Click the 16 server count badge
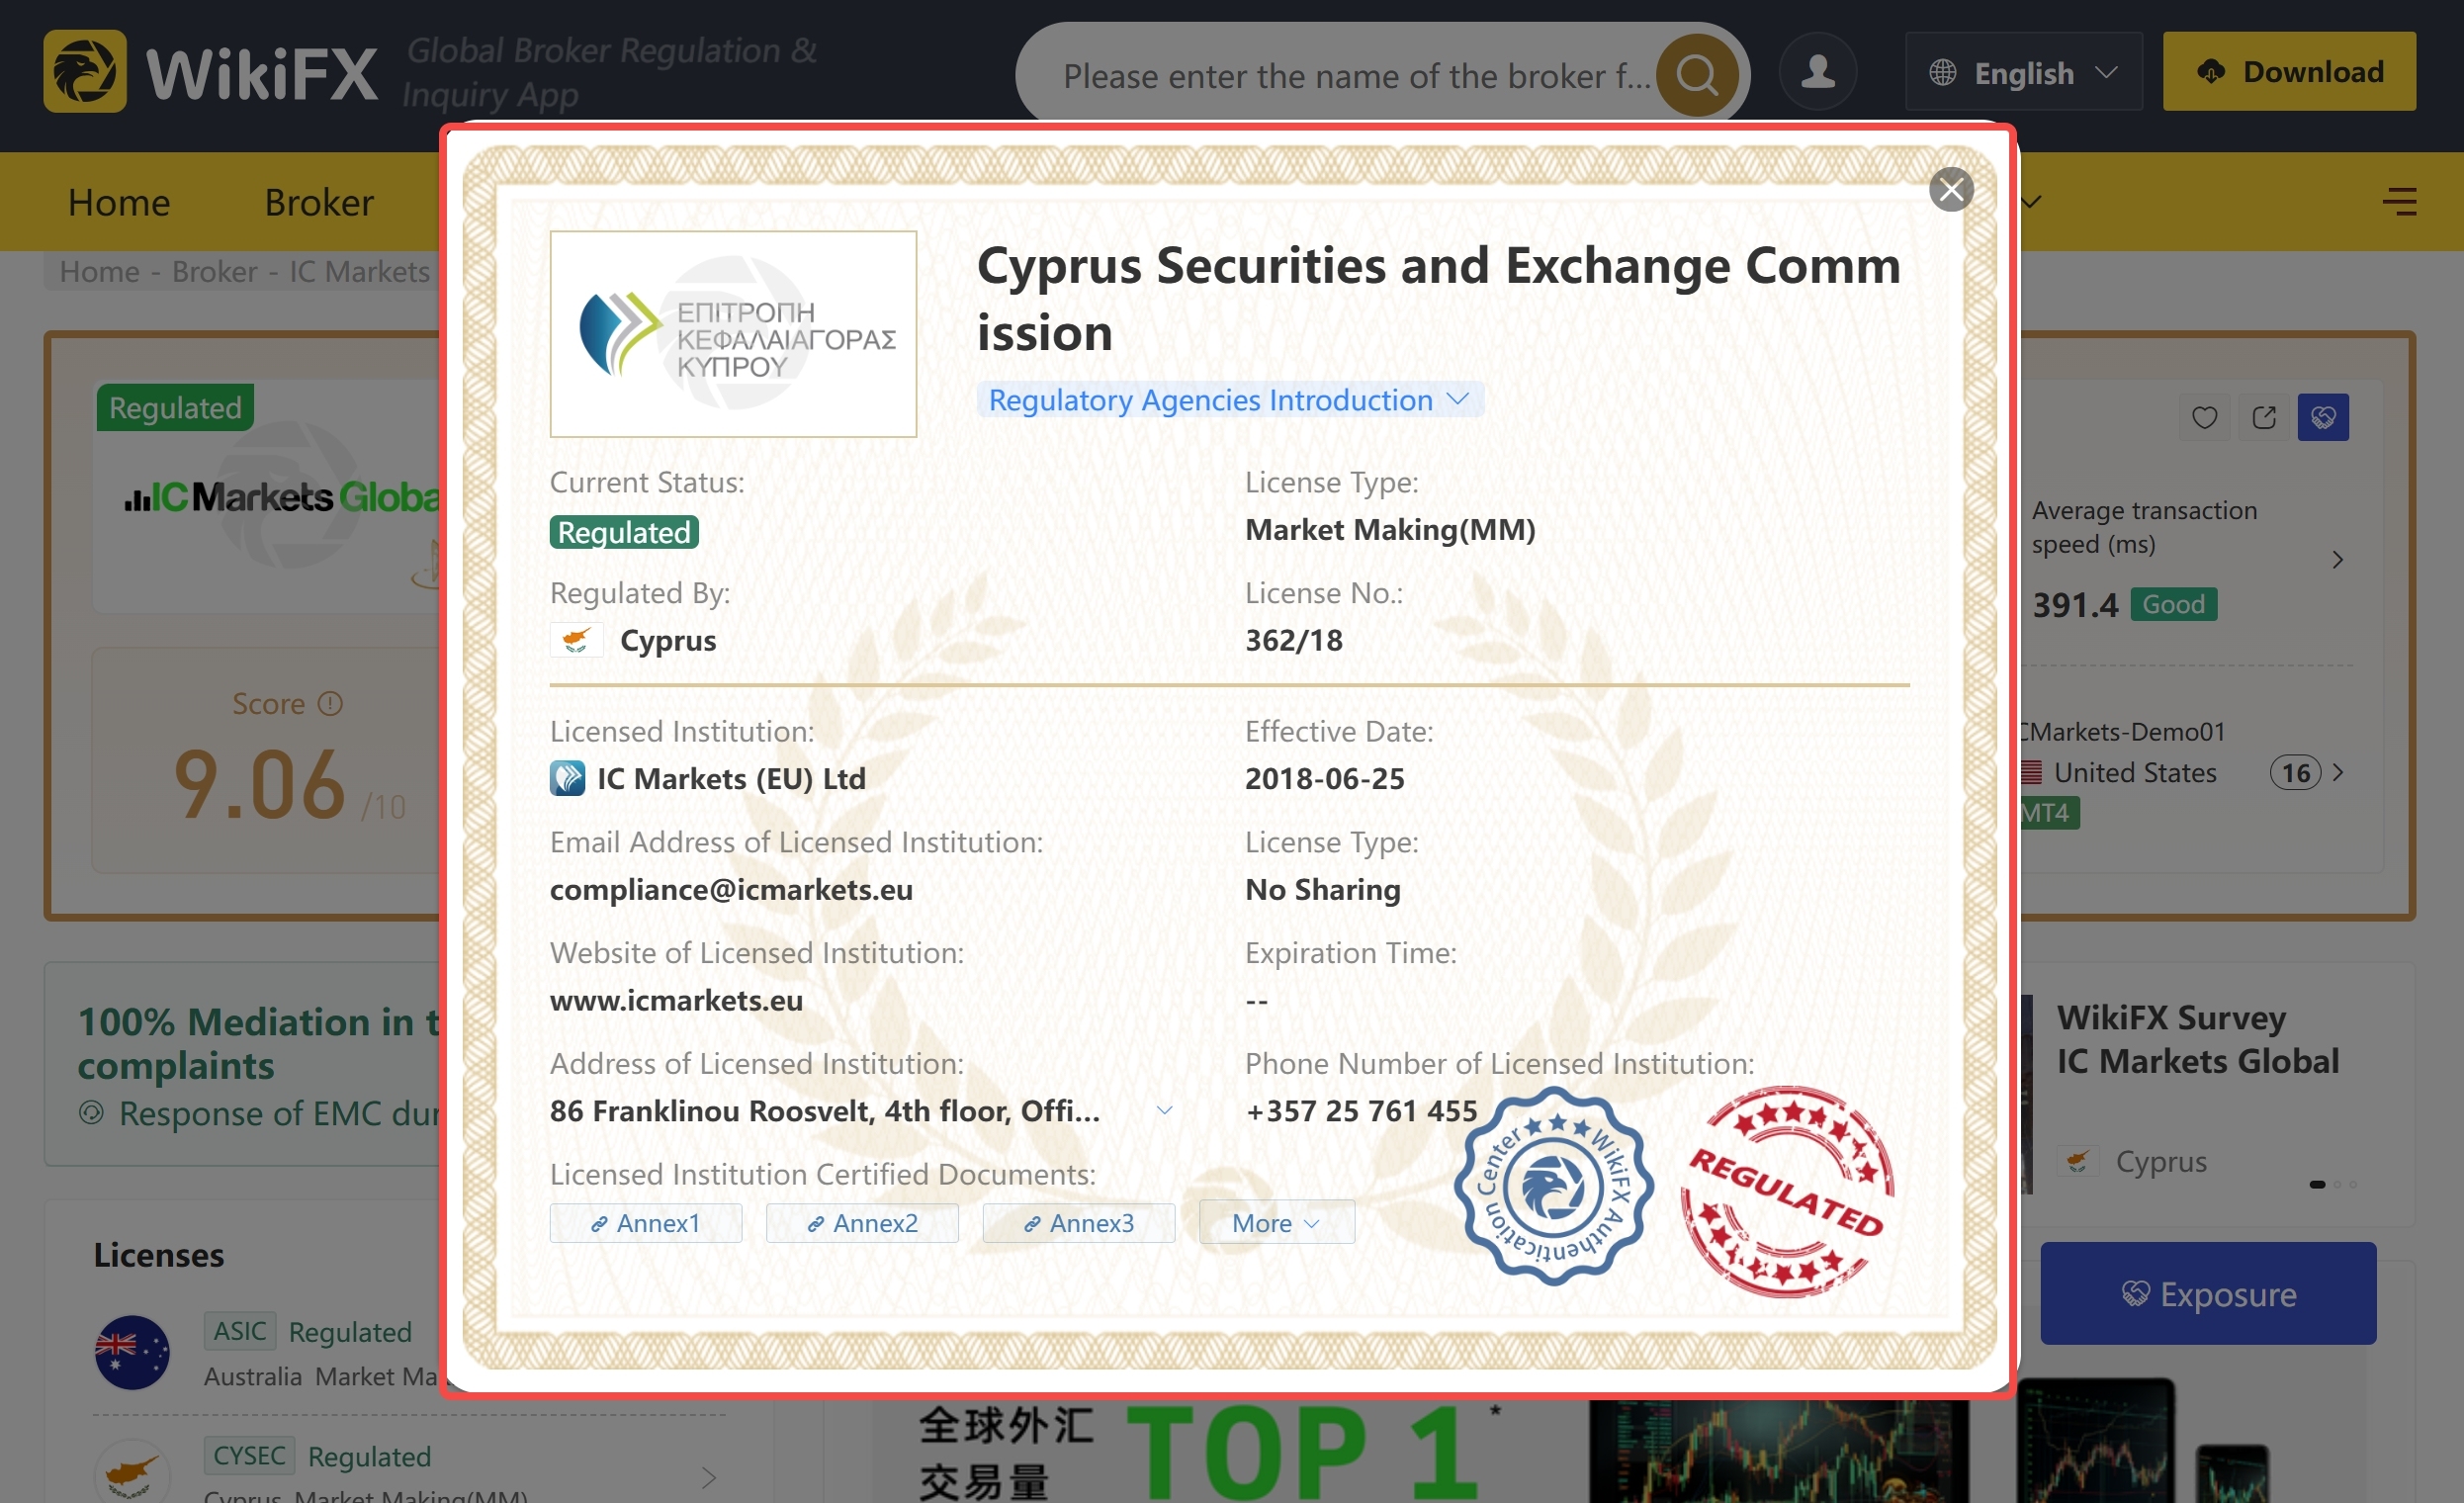 coord(2295,772)
